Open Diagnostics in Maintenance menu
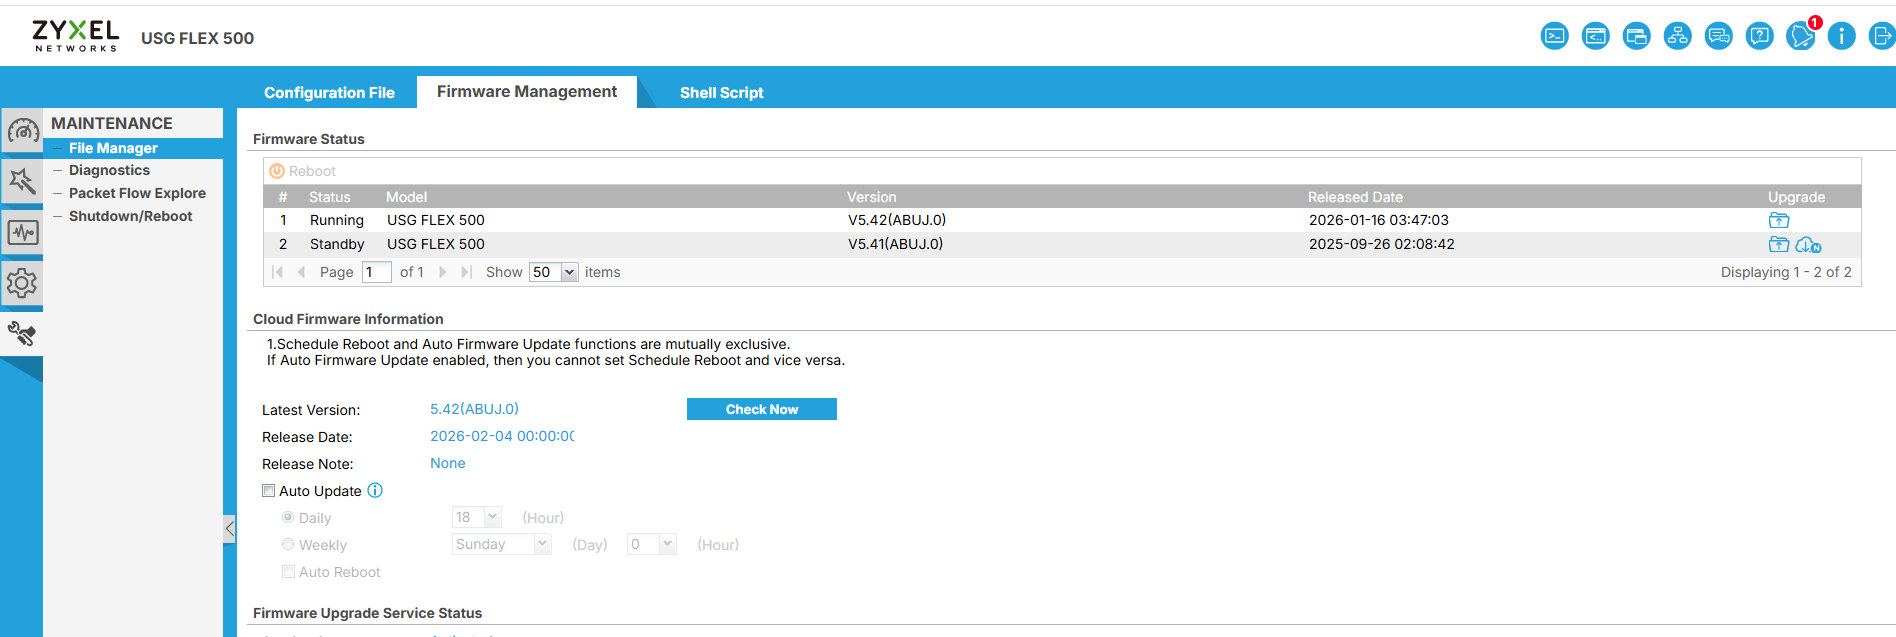The image size is (1896, 637). click(109, 170)
